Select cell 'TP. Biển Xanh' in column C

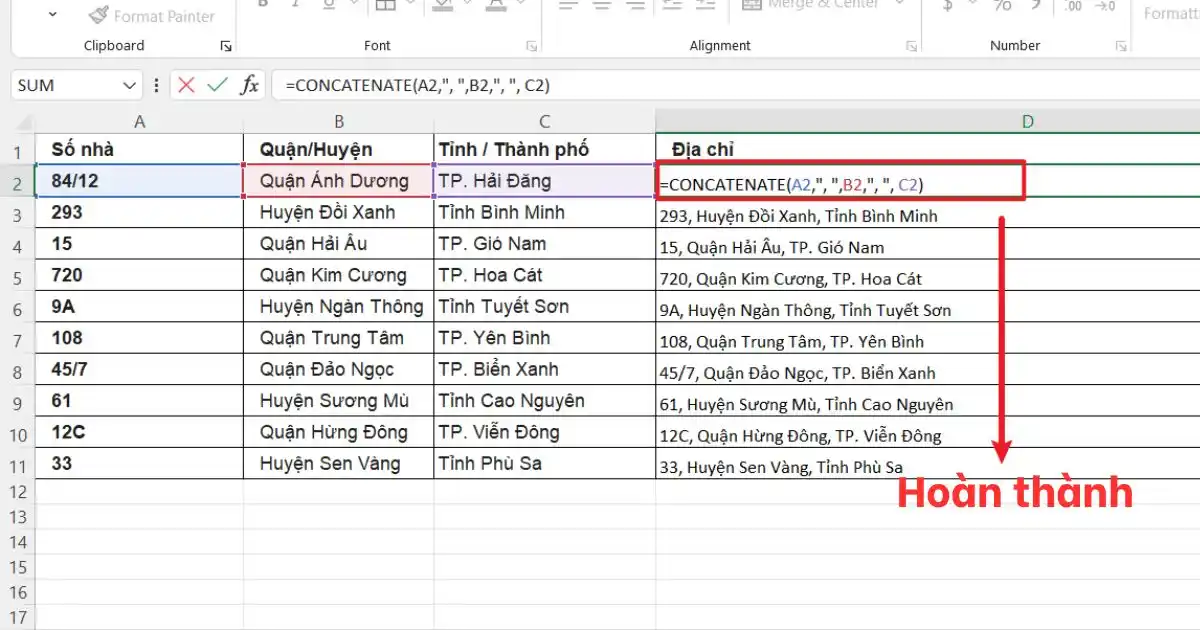pos(545,370)
